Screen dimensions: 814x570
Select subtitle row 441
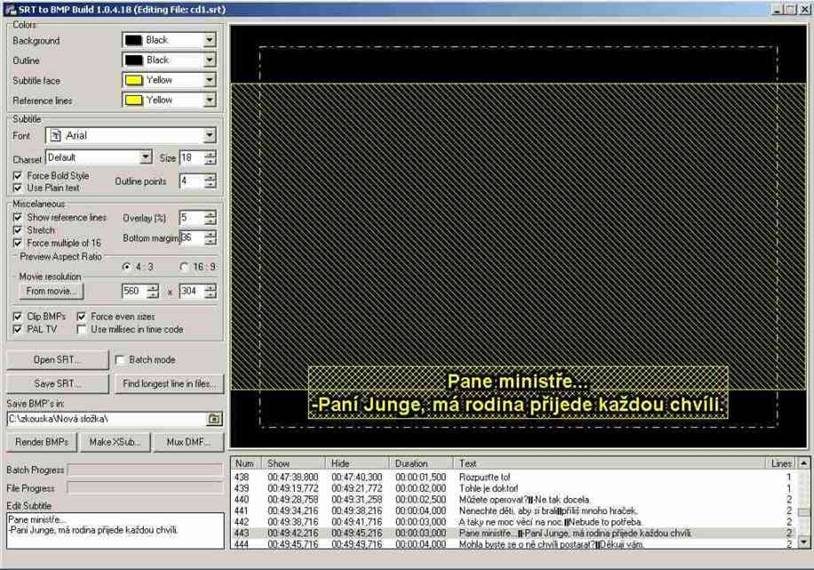click(x=513, y=511)
